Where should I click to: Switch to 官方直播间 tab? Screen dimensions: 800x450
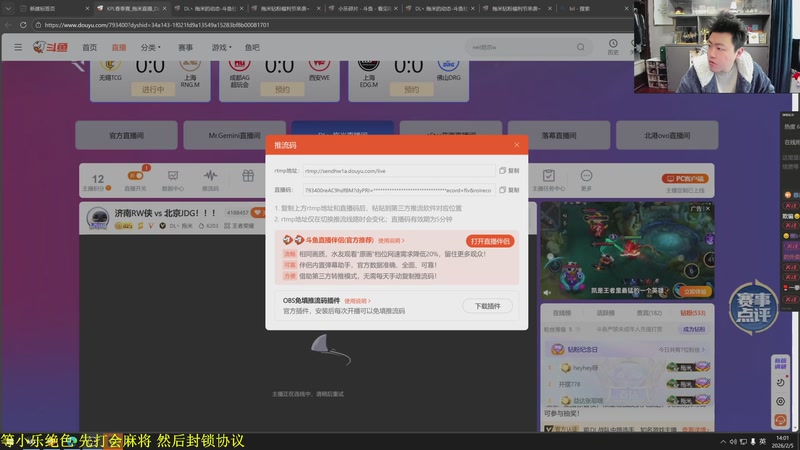coord(127,135)
